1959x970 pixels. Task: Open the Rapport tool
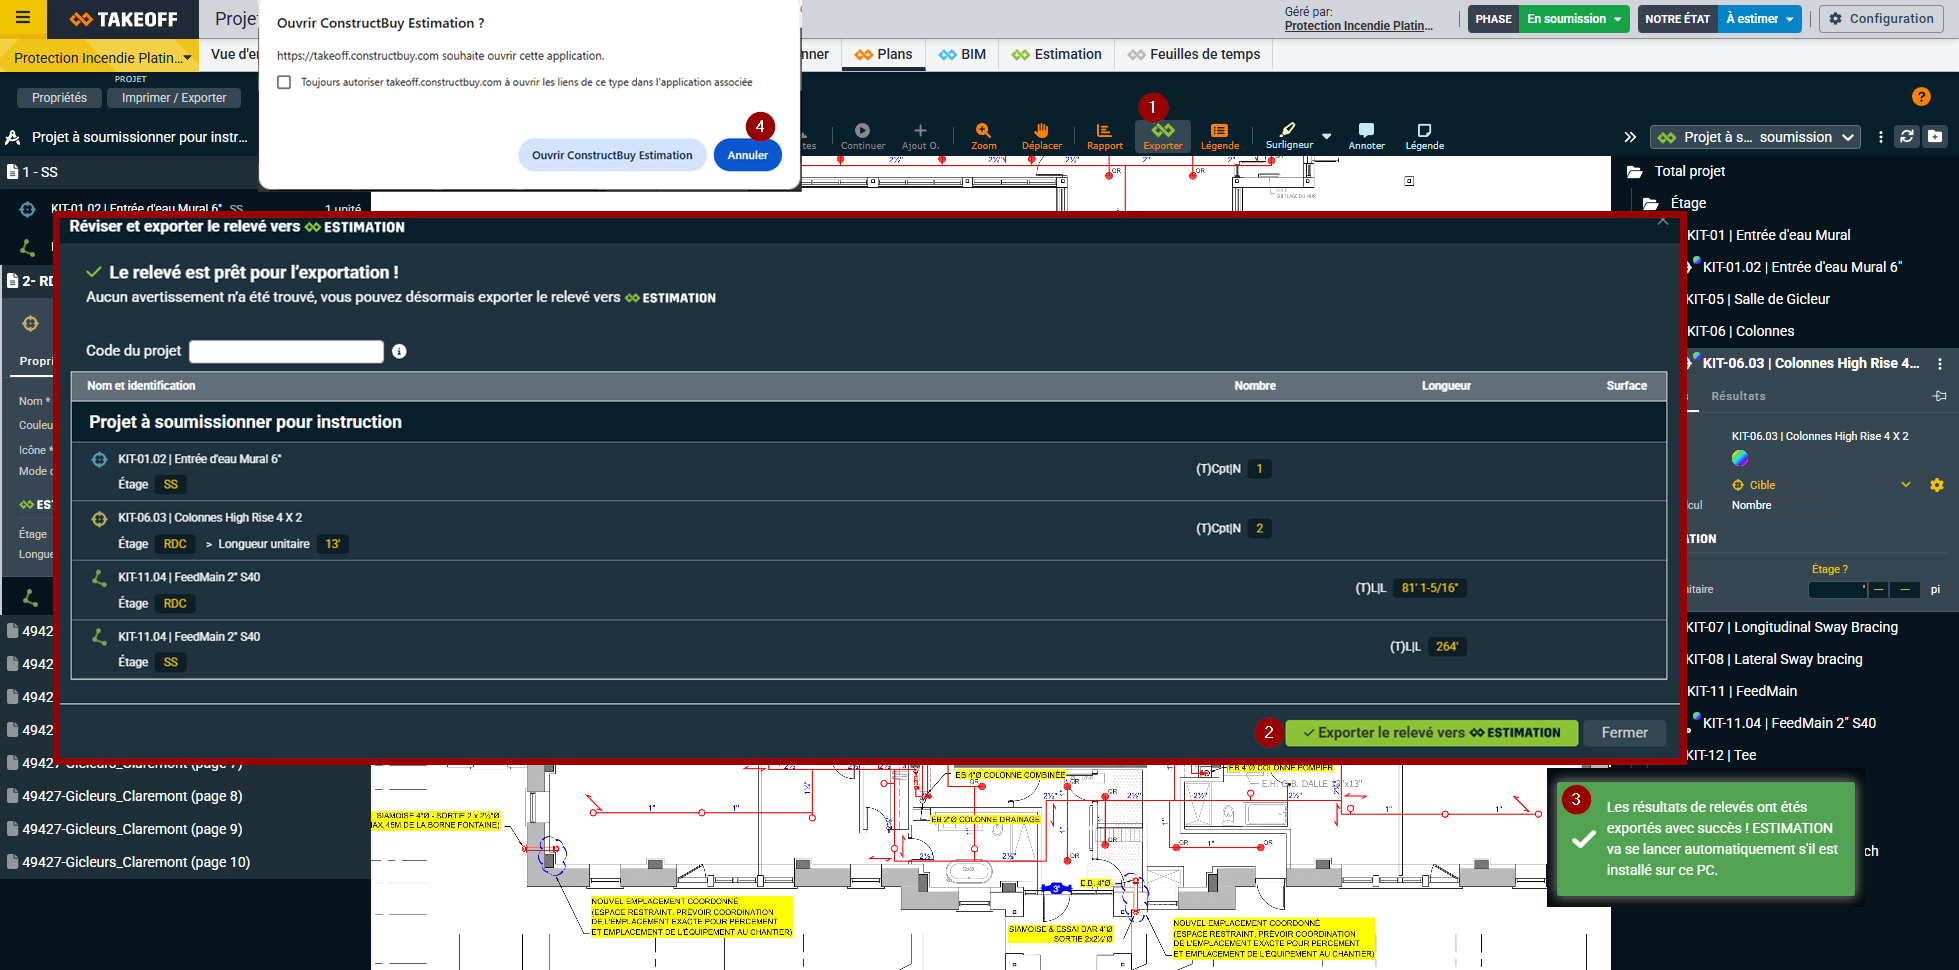point(1104,136)
